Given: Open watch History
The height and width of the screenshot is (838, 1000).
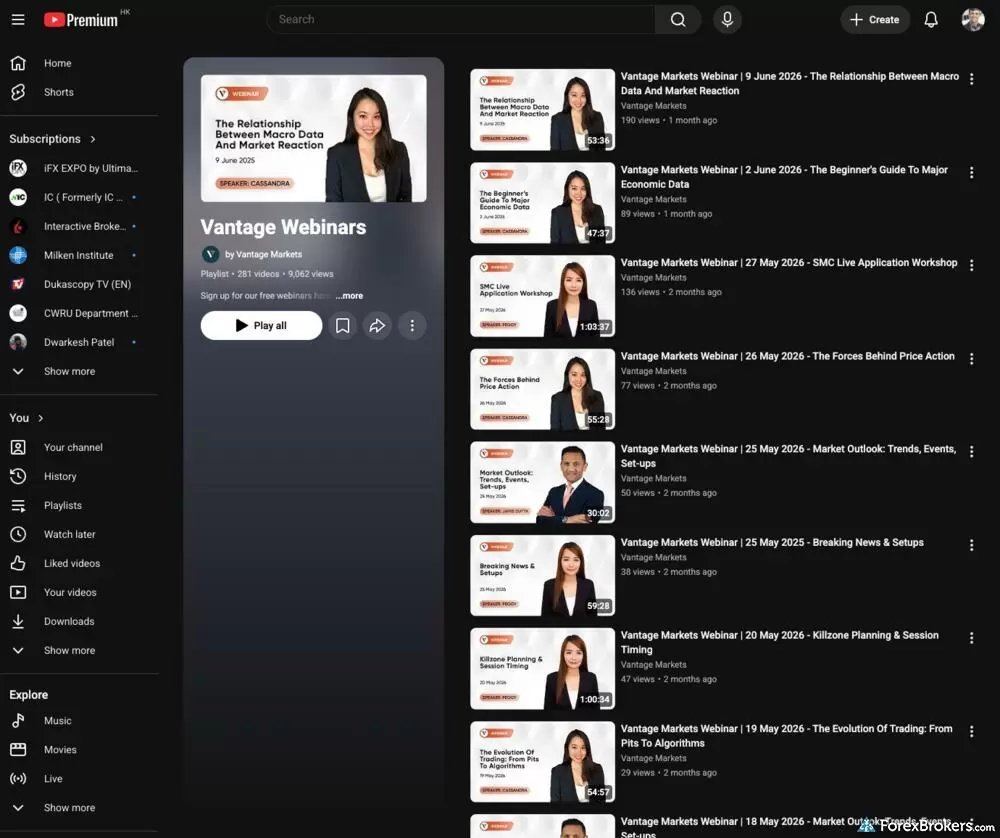Looking at the screenshot, I should 79,476.
